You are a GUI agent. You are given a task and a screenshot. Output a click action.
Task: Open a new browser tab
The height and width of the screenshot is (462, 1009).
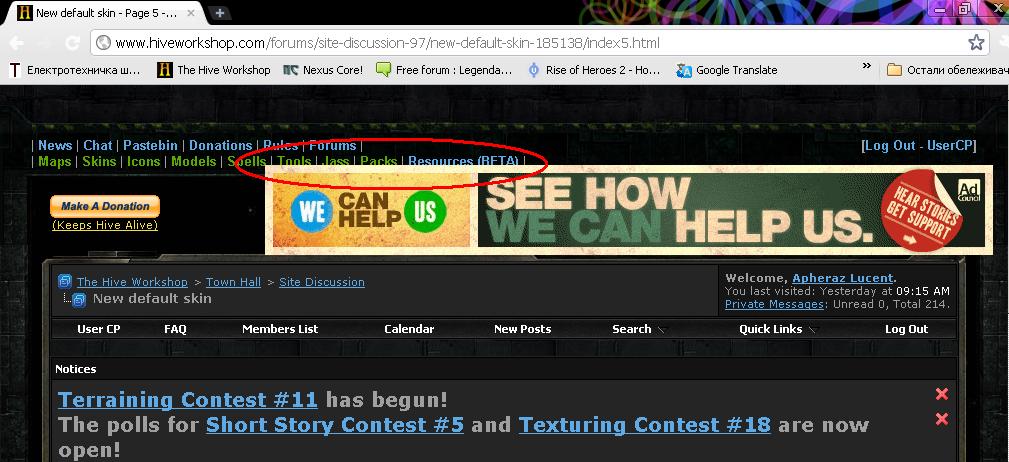click(219, 12)
